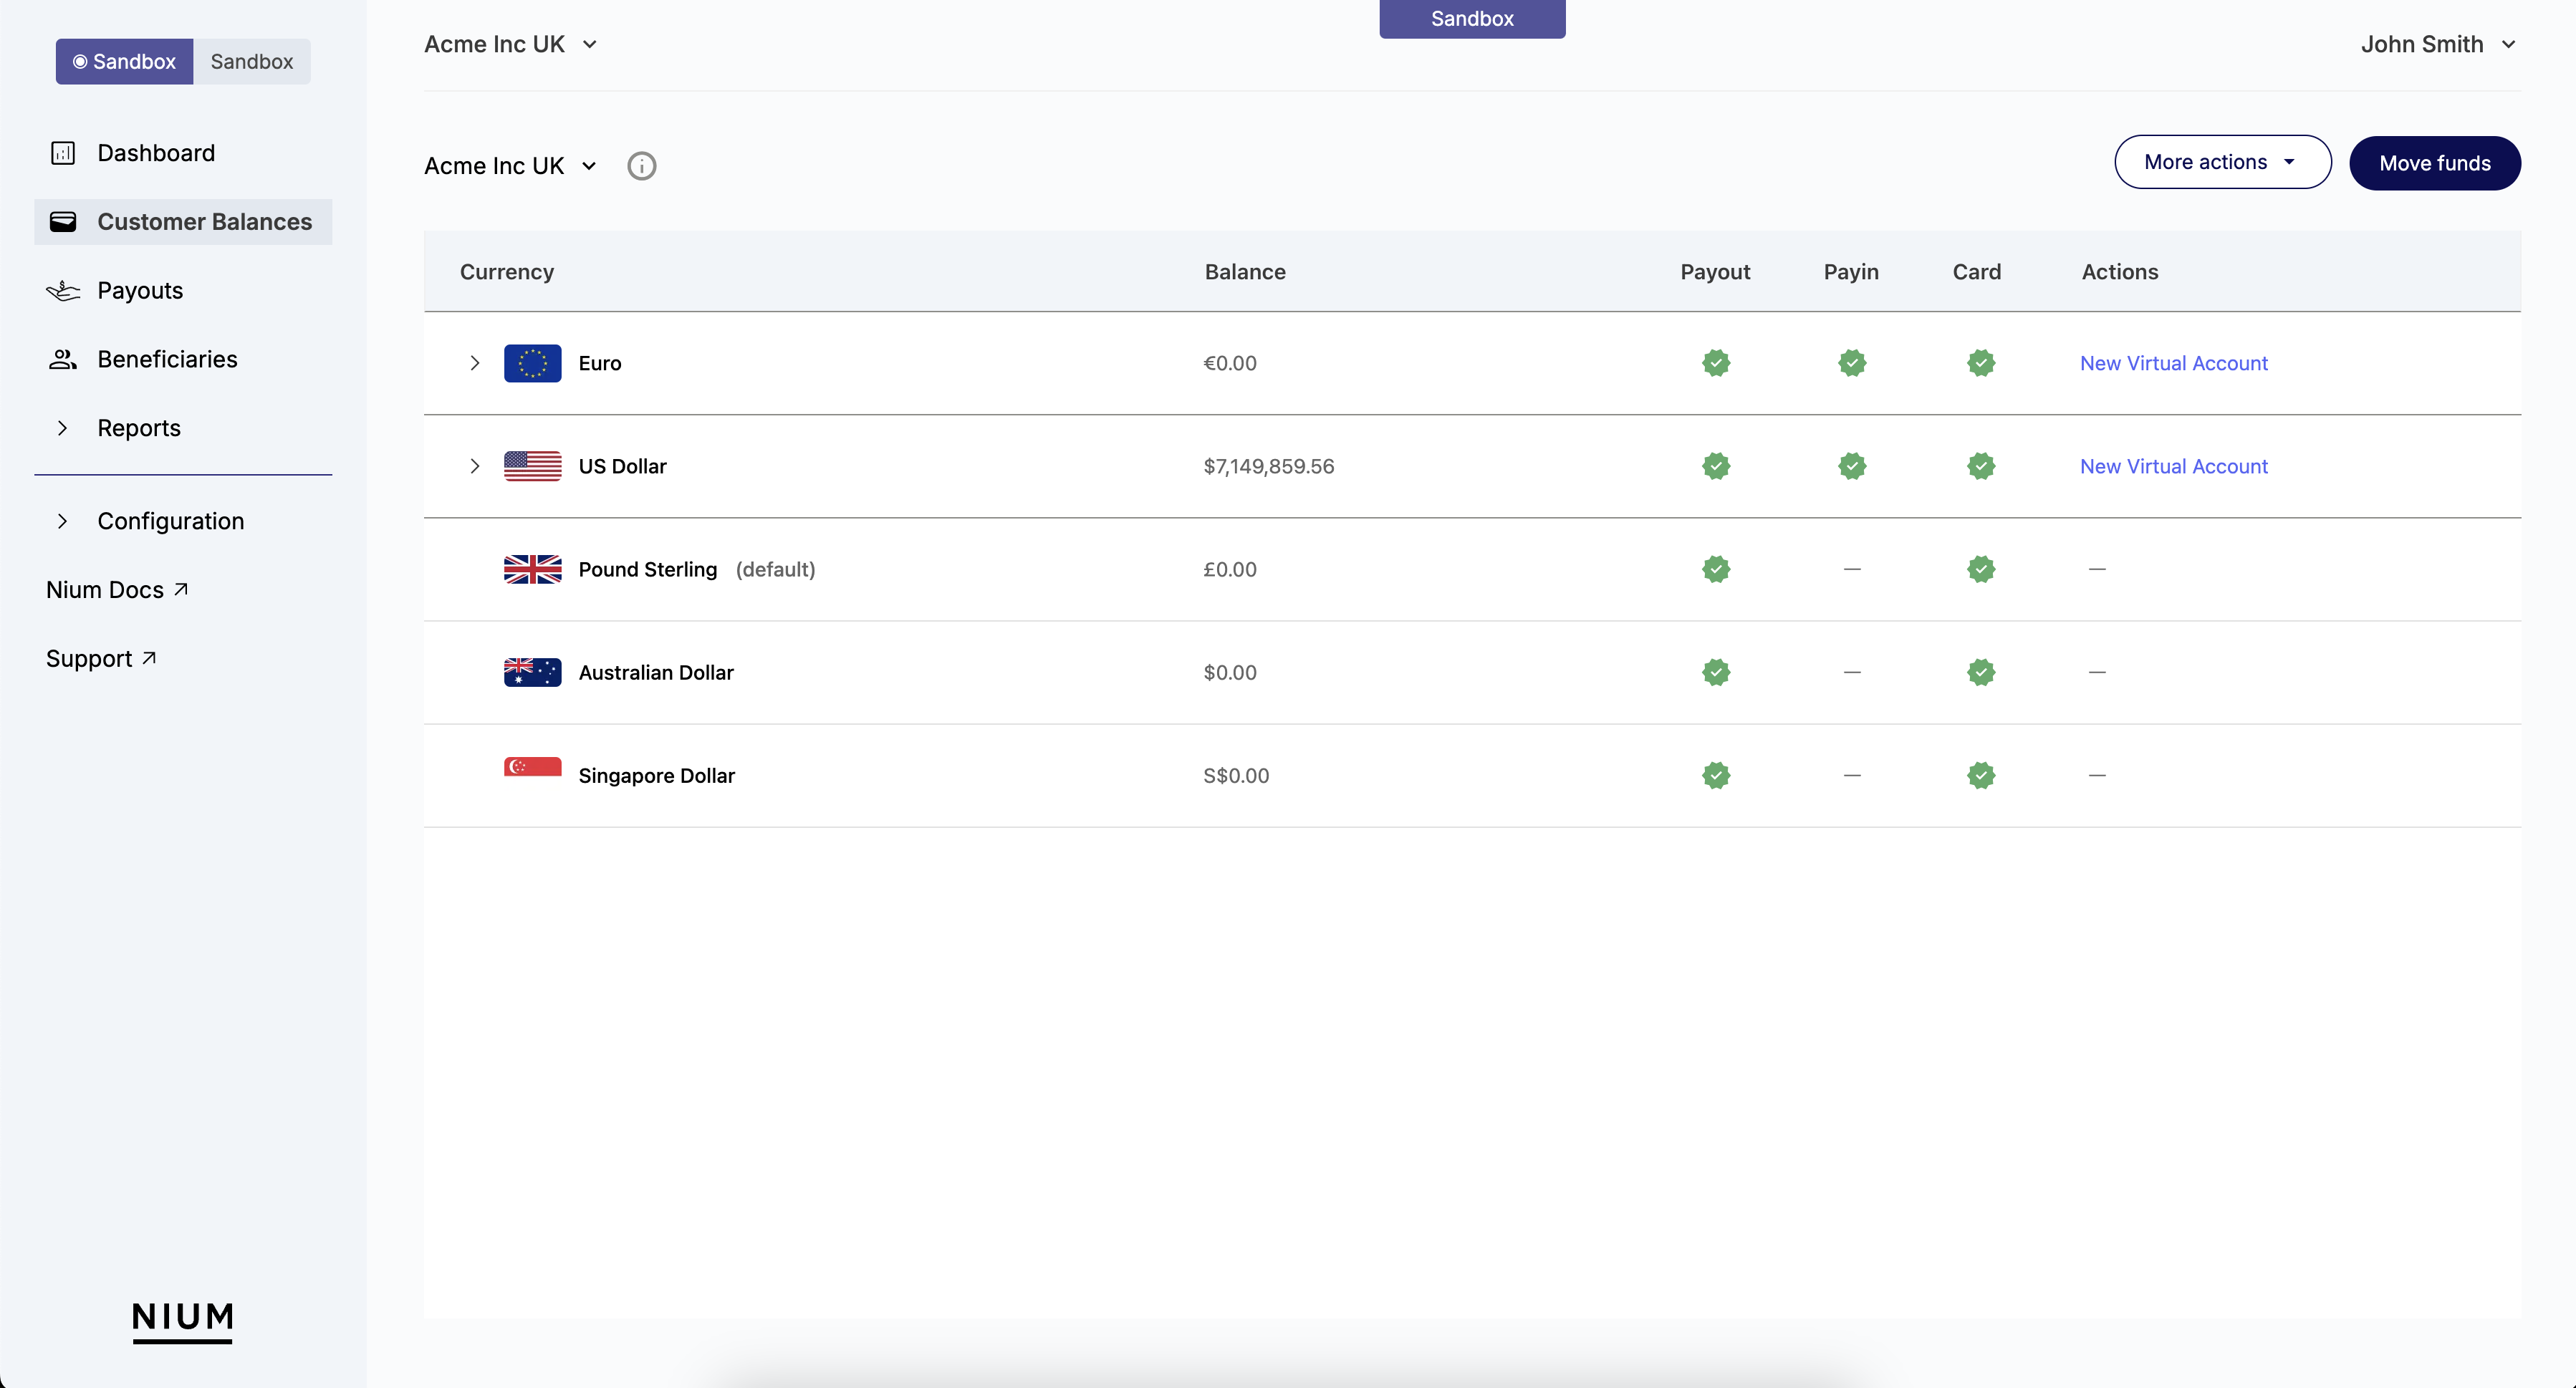Expand the US Dollar currency row
Viewport: 2576px width, 1388px height.
coord(475,465)
